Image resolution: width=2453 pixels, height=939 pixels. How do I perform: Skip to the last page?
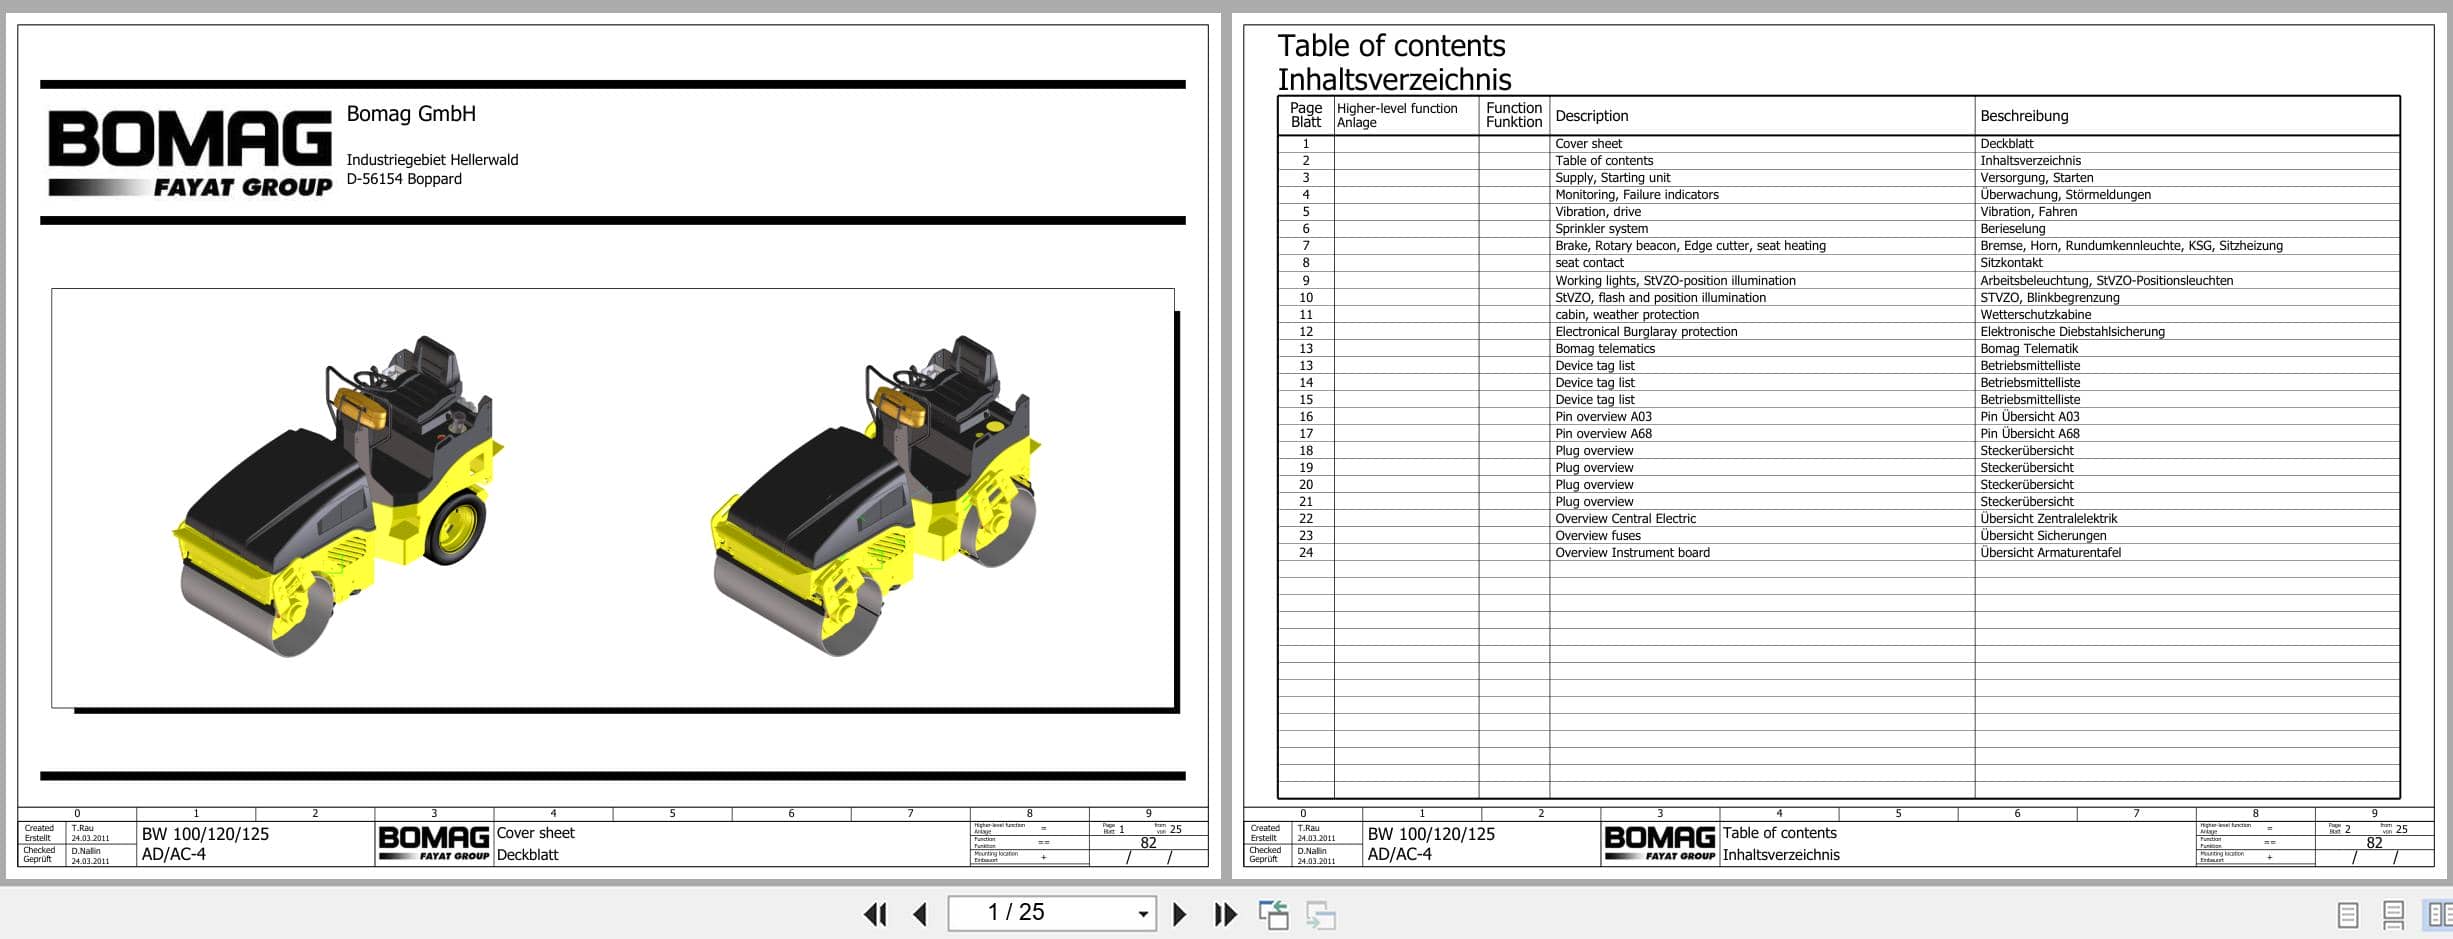[1223, 913]
